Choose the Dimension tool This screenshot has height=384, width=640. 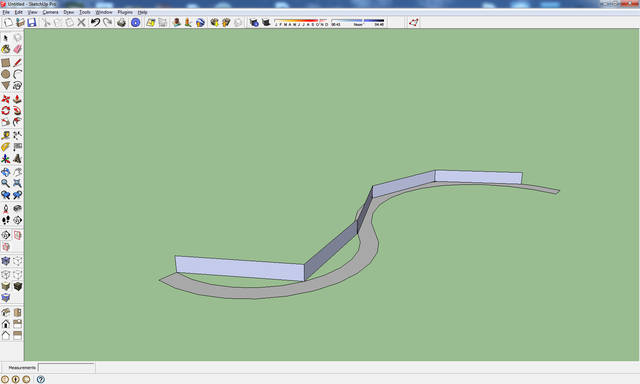coord(17,135)
